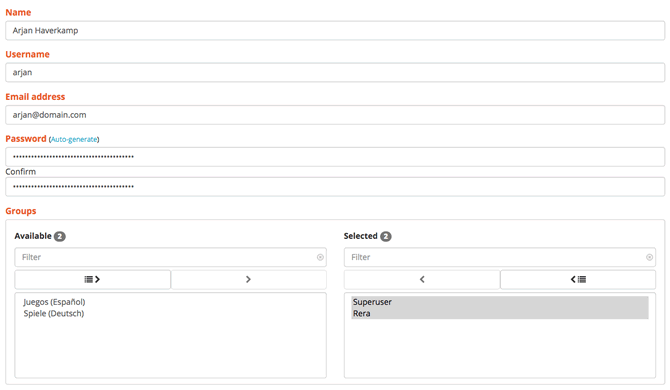670x390 pixels.
Task: Click the Filter box under Selected
Action: 500,257
